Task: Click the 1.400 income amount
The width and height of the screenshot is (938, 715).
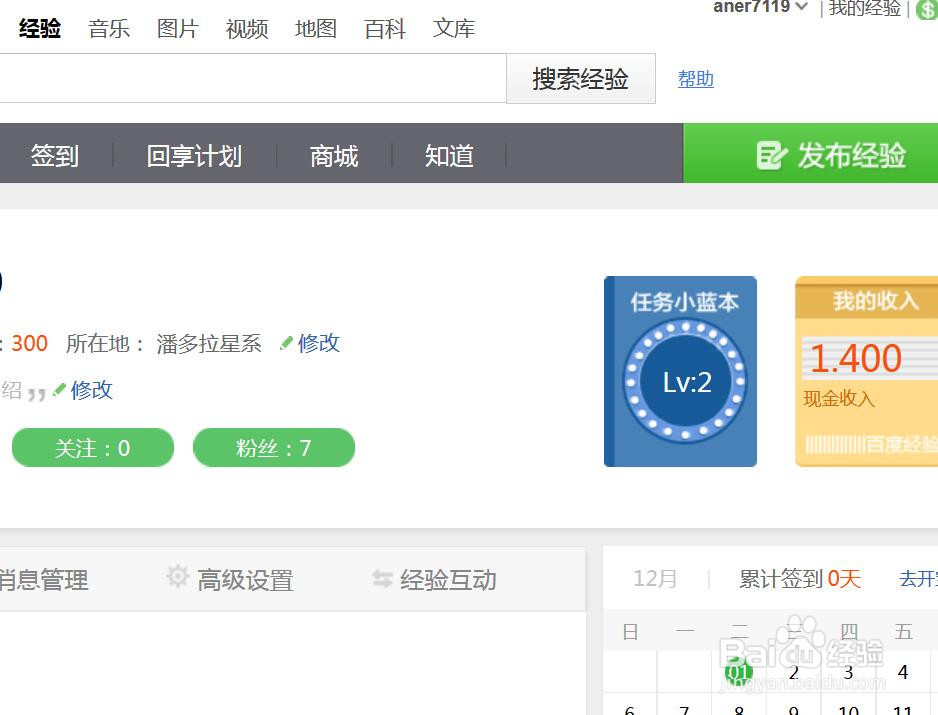Action: click(856, 358)
